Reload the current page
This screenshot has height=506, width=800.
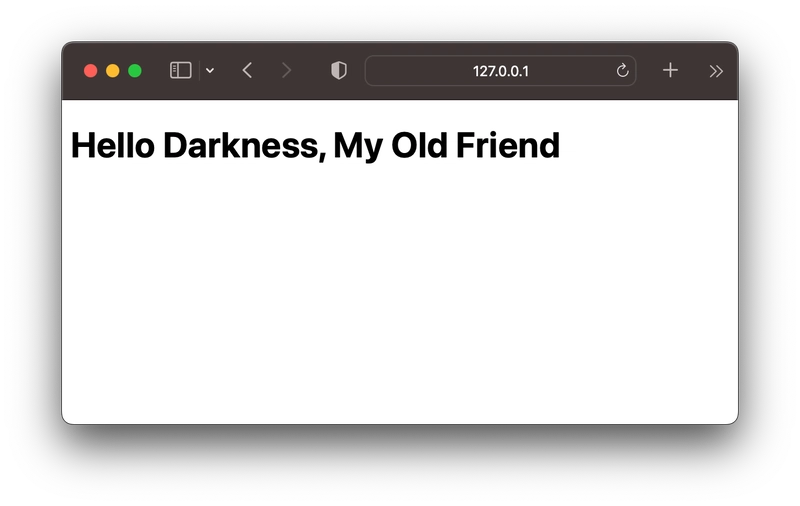[622, 70]
